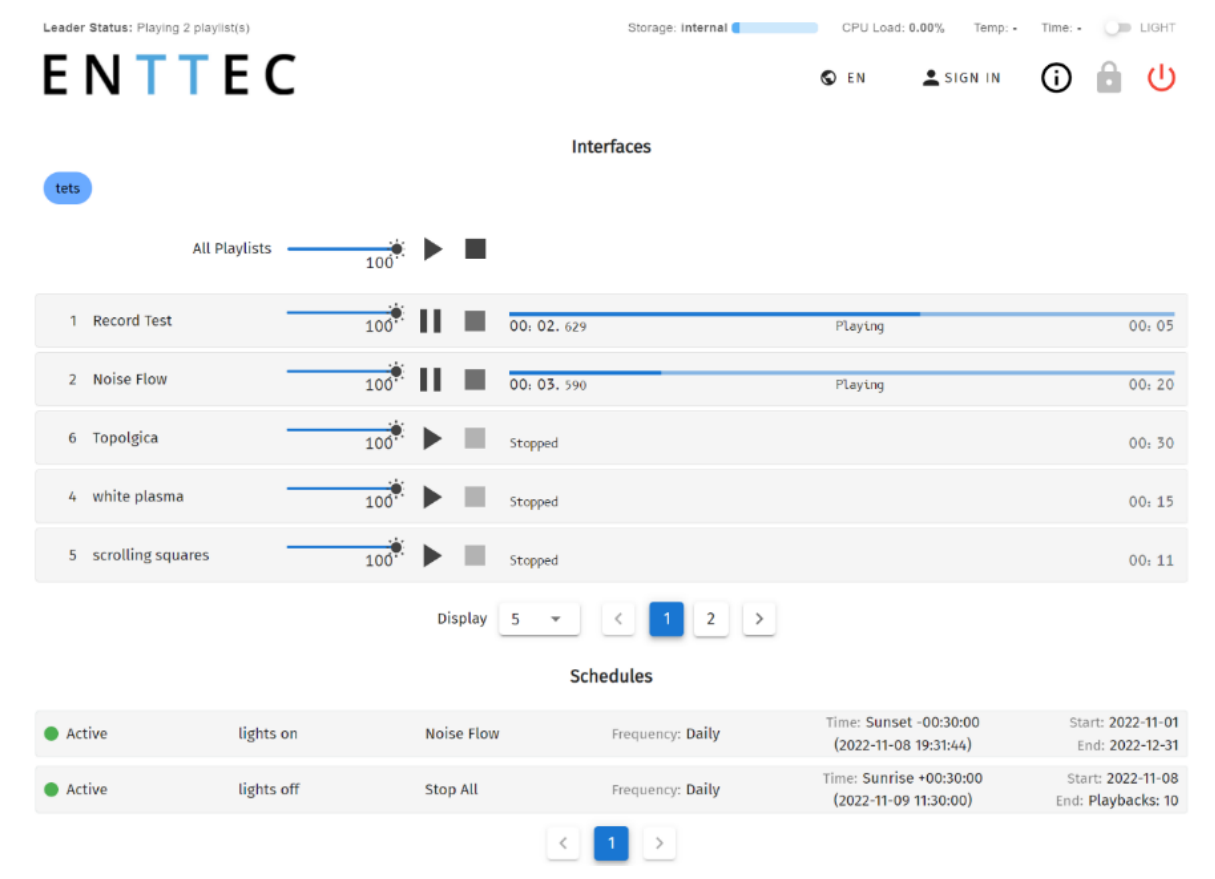Stop all playlists
Viewport: 1215px width, 879px height.
click(475, 248)
